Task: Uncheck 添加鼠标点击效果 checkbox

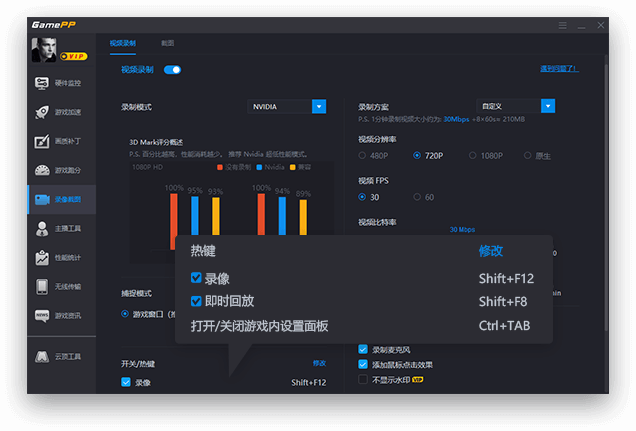Action: (x=363, y=365)
